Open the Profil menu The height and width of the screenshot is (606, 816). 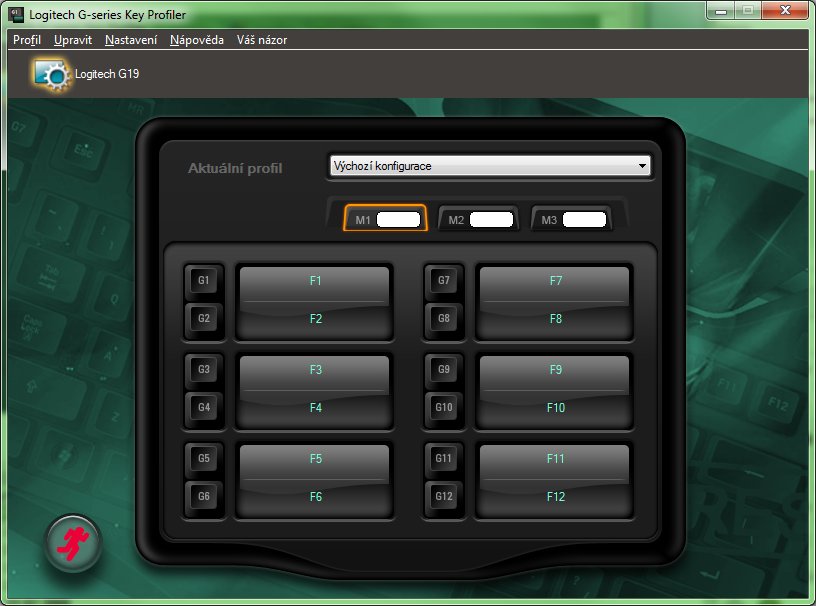(x=27, y=40)
